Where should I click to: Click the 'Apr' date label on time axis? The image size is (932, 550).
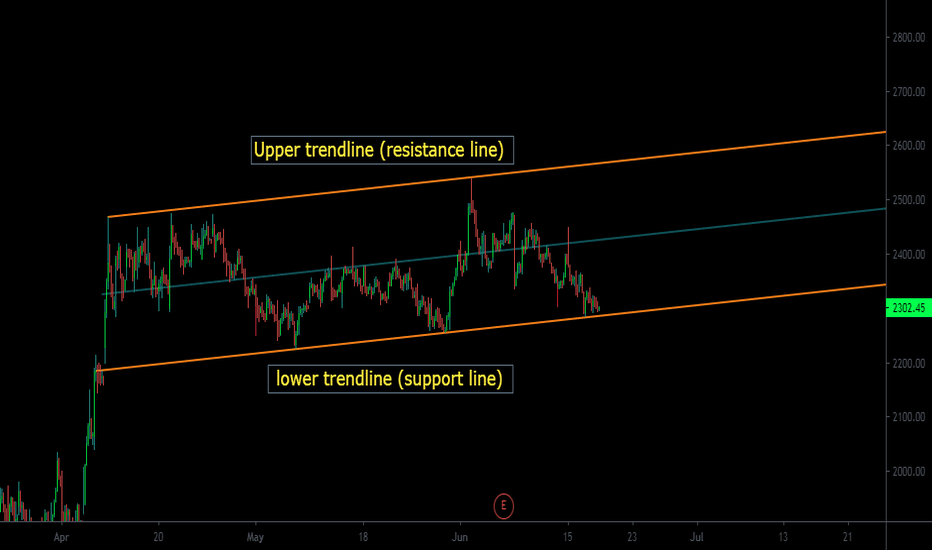point(61,538)
